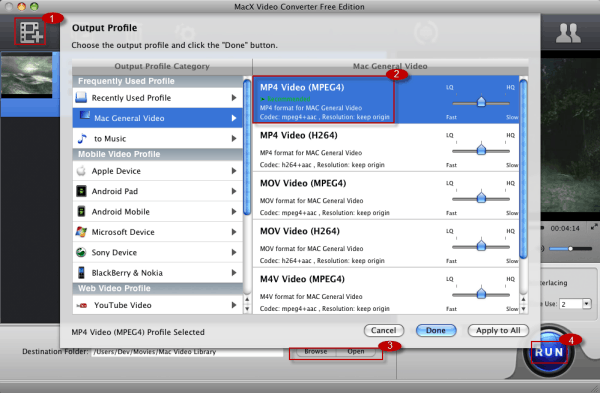Click the preview volume slider
Image resolution: width=600 pixels, height=393 pixels.
571,249
